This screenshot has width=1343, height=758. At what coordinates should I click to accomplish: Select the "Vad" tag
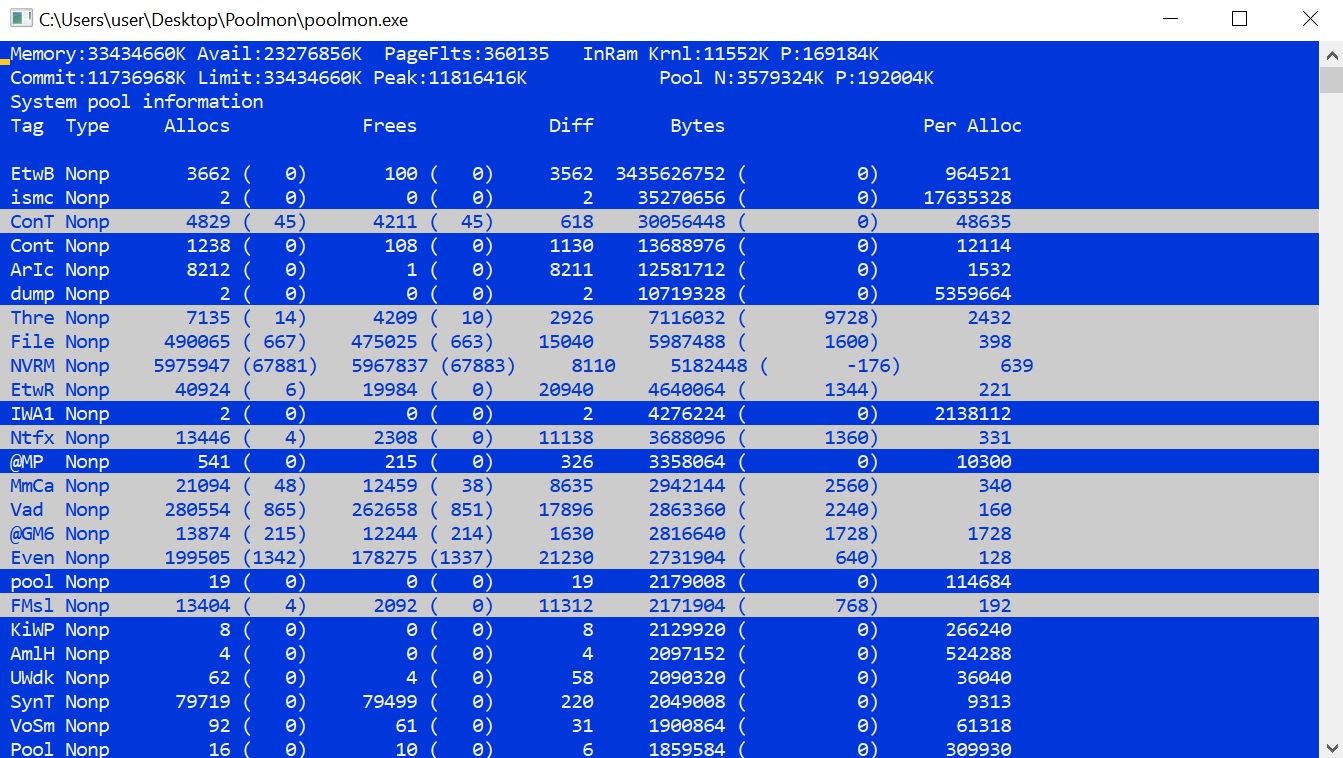pyautogui.click(x=27, y=510)
